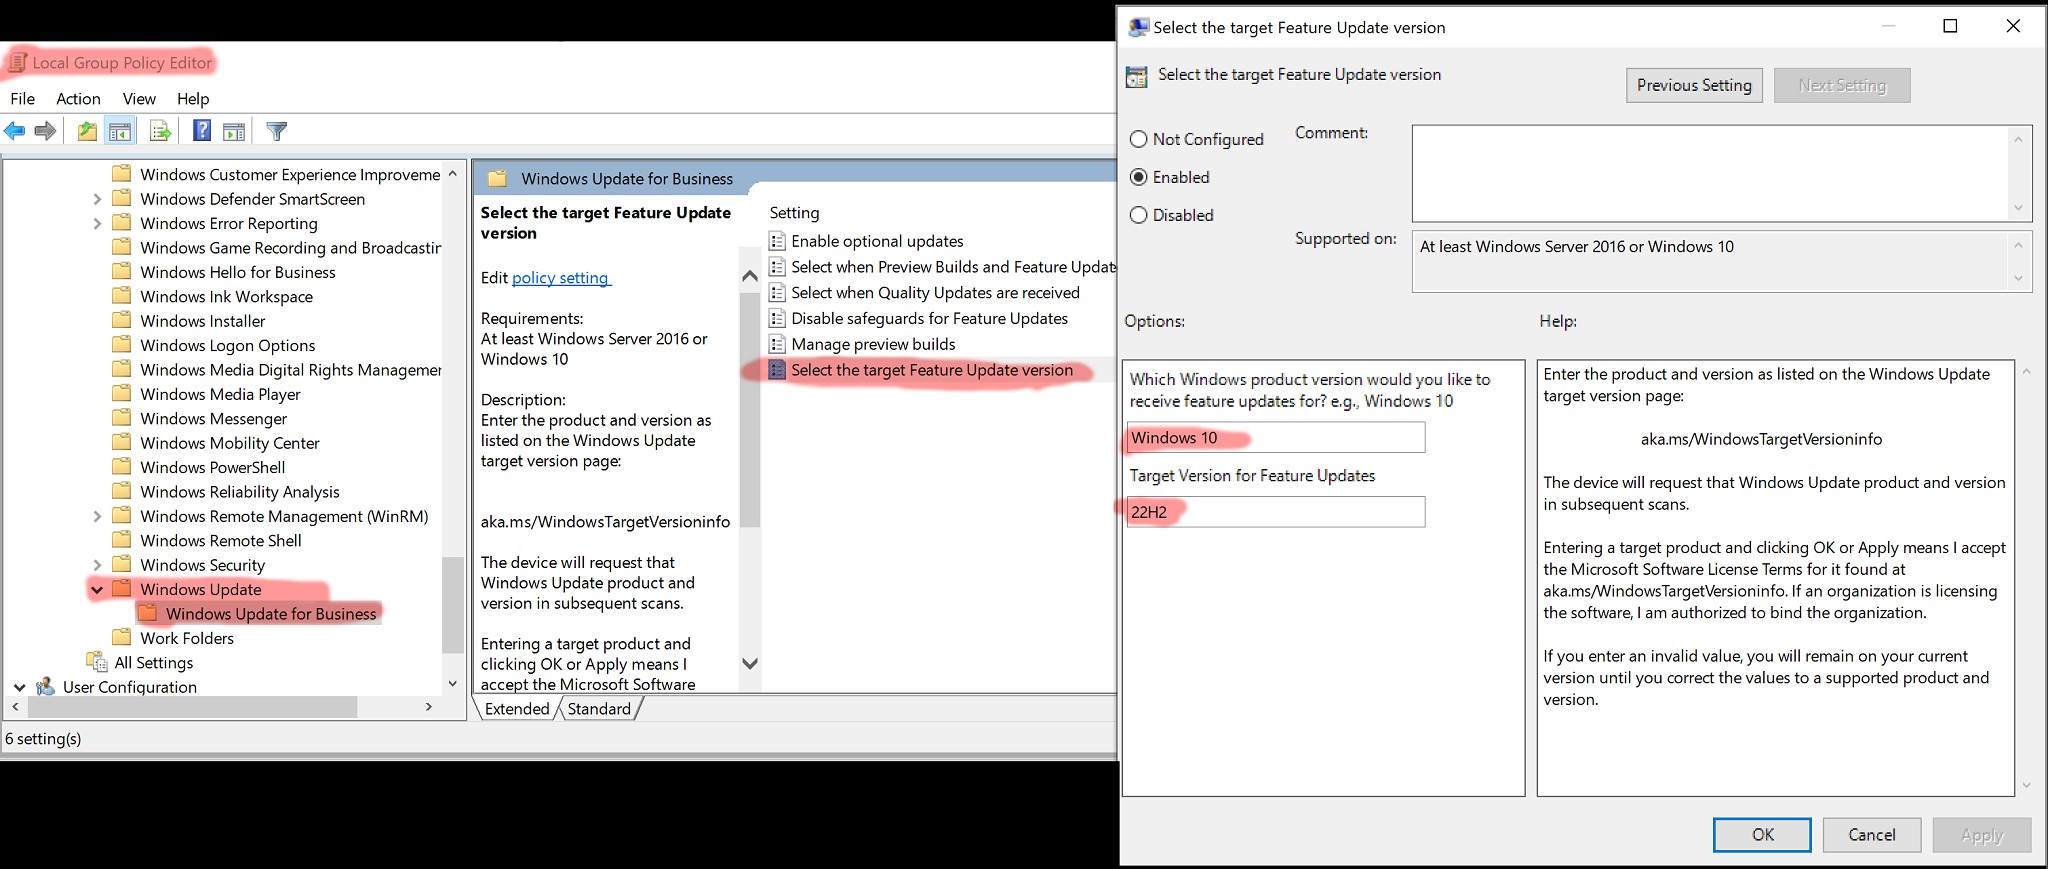Switch to the Standard tab
2048x869 pixels.
(599, 708)
